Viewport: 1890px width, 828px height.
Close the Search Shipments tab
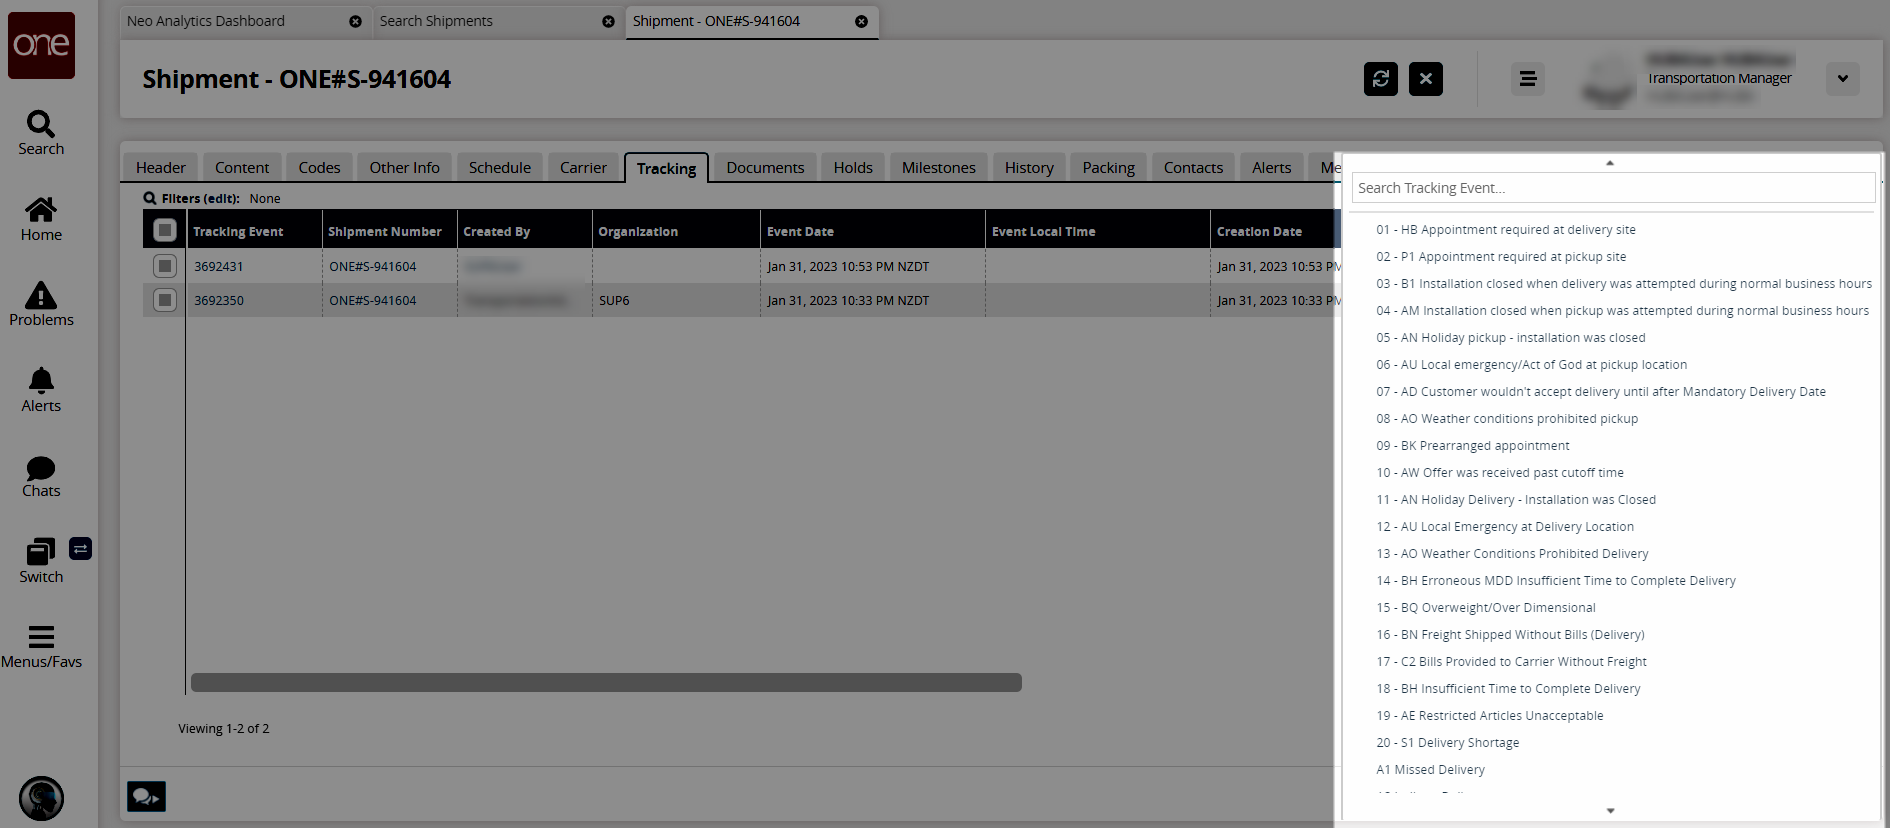[x=608, y=21]
